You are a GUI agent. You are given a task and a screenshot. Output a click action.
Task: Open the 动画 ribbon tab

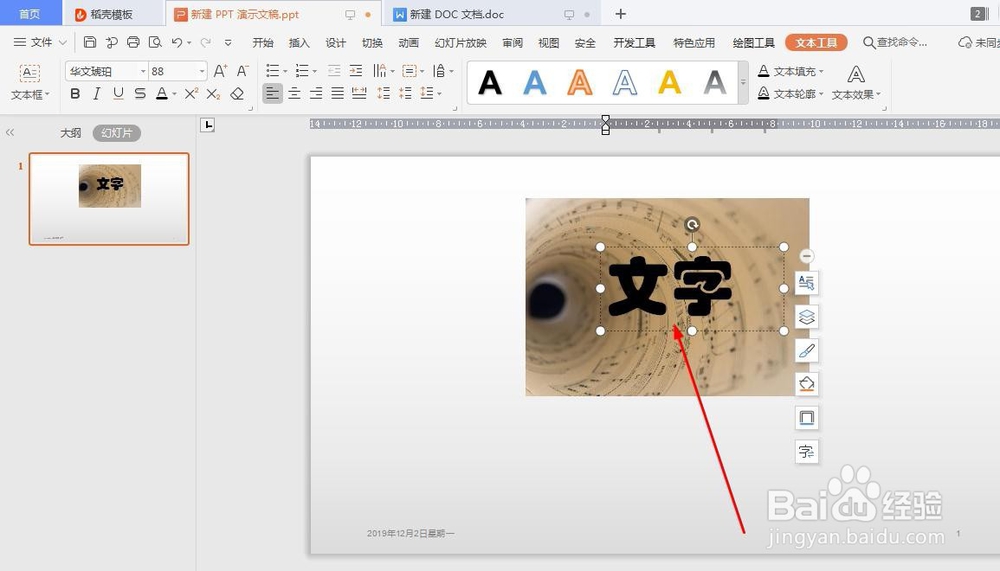408,43
